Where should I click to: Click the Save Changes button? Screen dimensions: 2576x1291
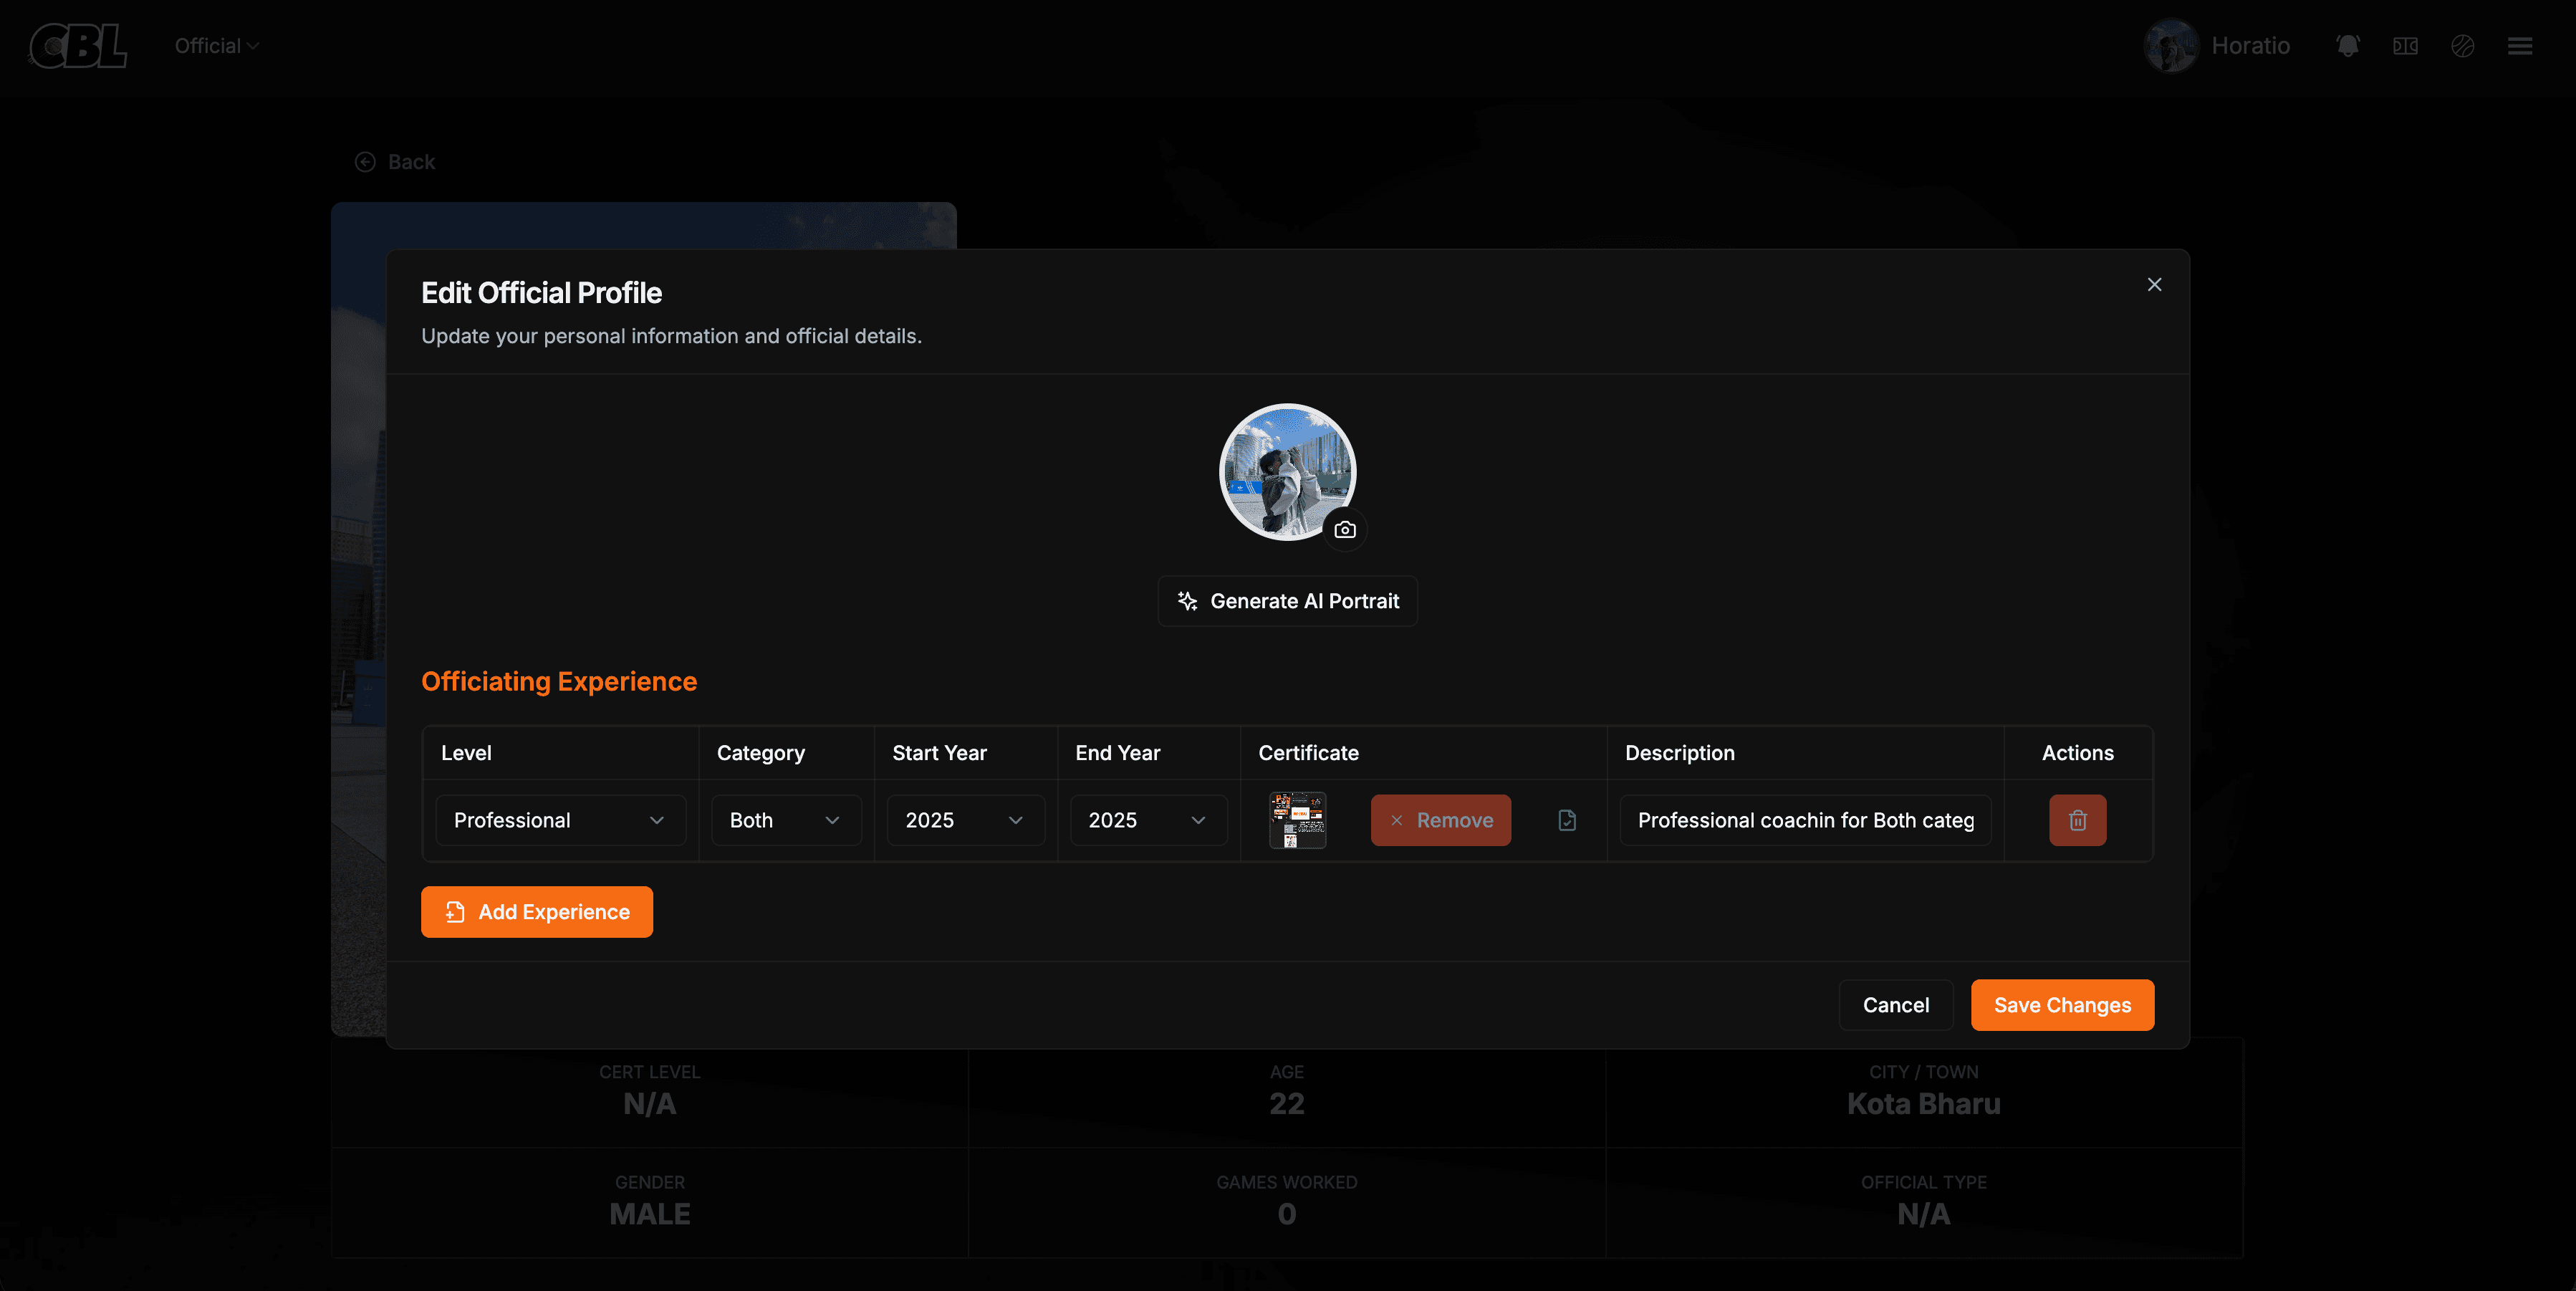click(x=2062, y=1005)
